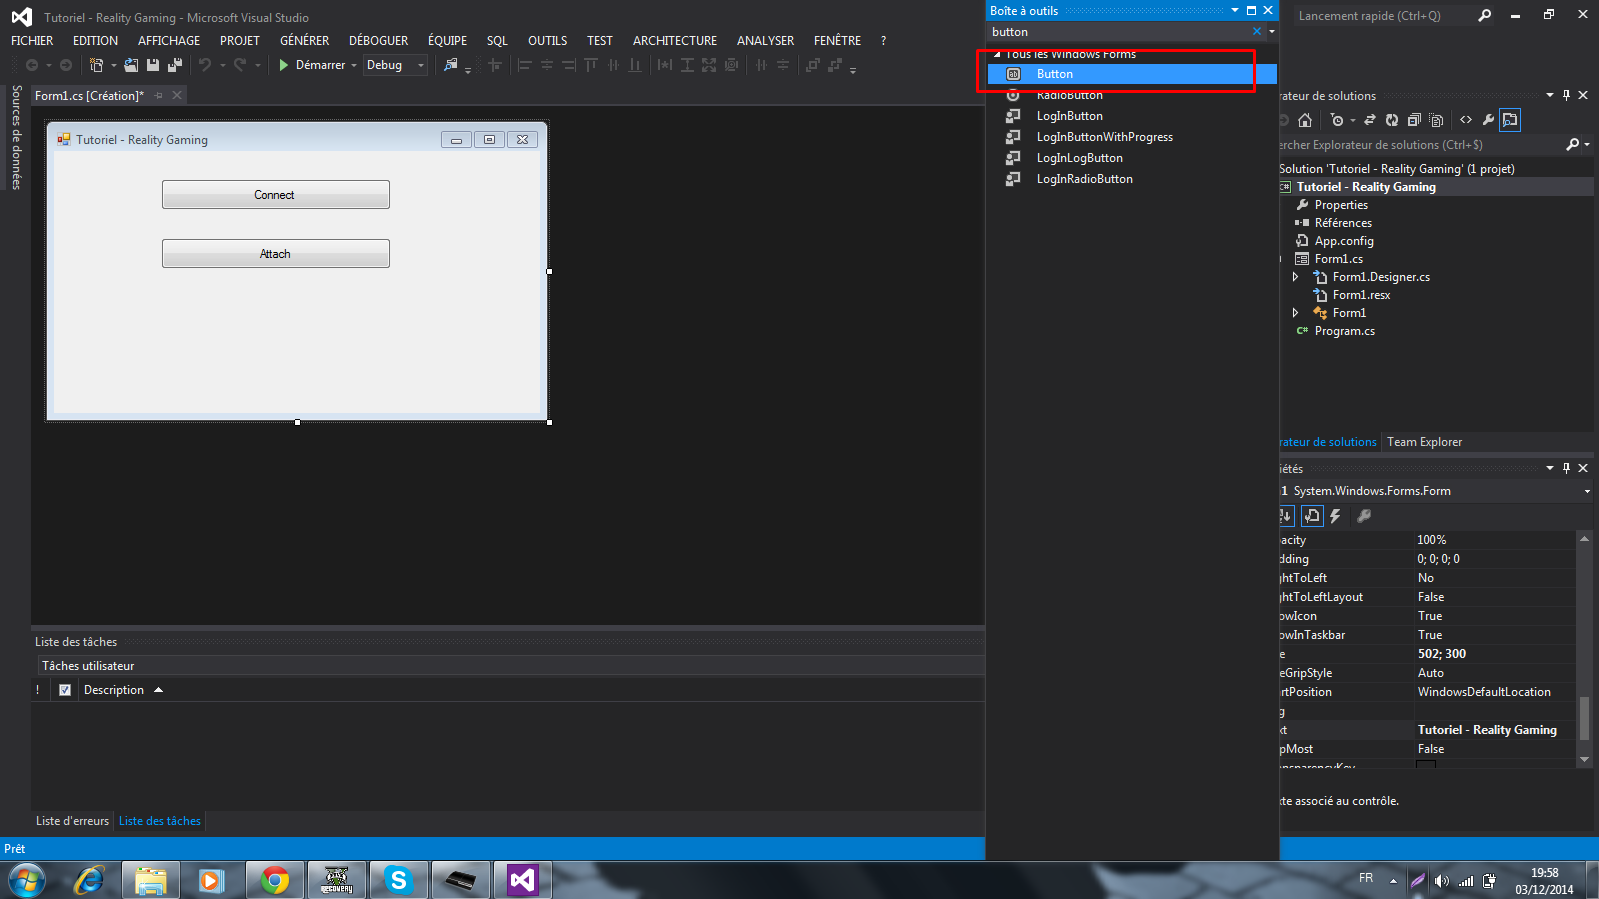
Task: Click the Refresh icon in Solution Explorer
Action: coord(1392,120)
